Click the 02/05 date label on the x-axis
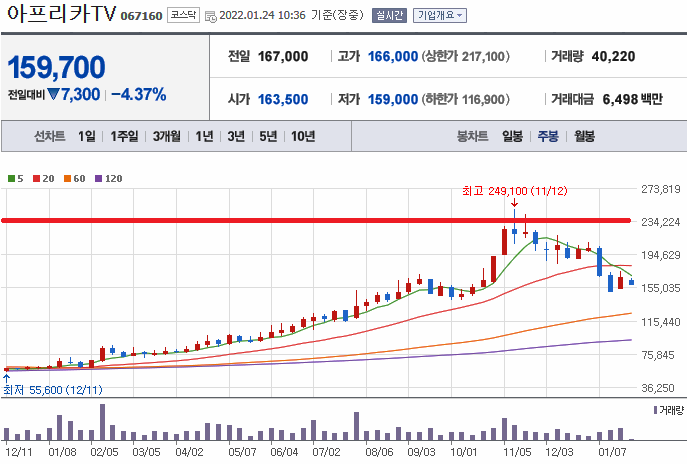This screenshot has height=464, width=687. [x=104, y=452]
